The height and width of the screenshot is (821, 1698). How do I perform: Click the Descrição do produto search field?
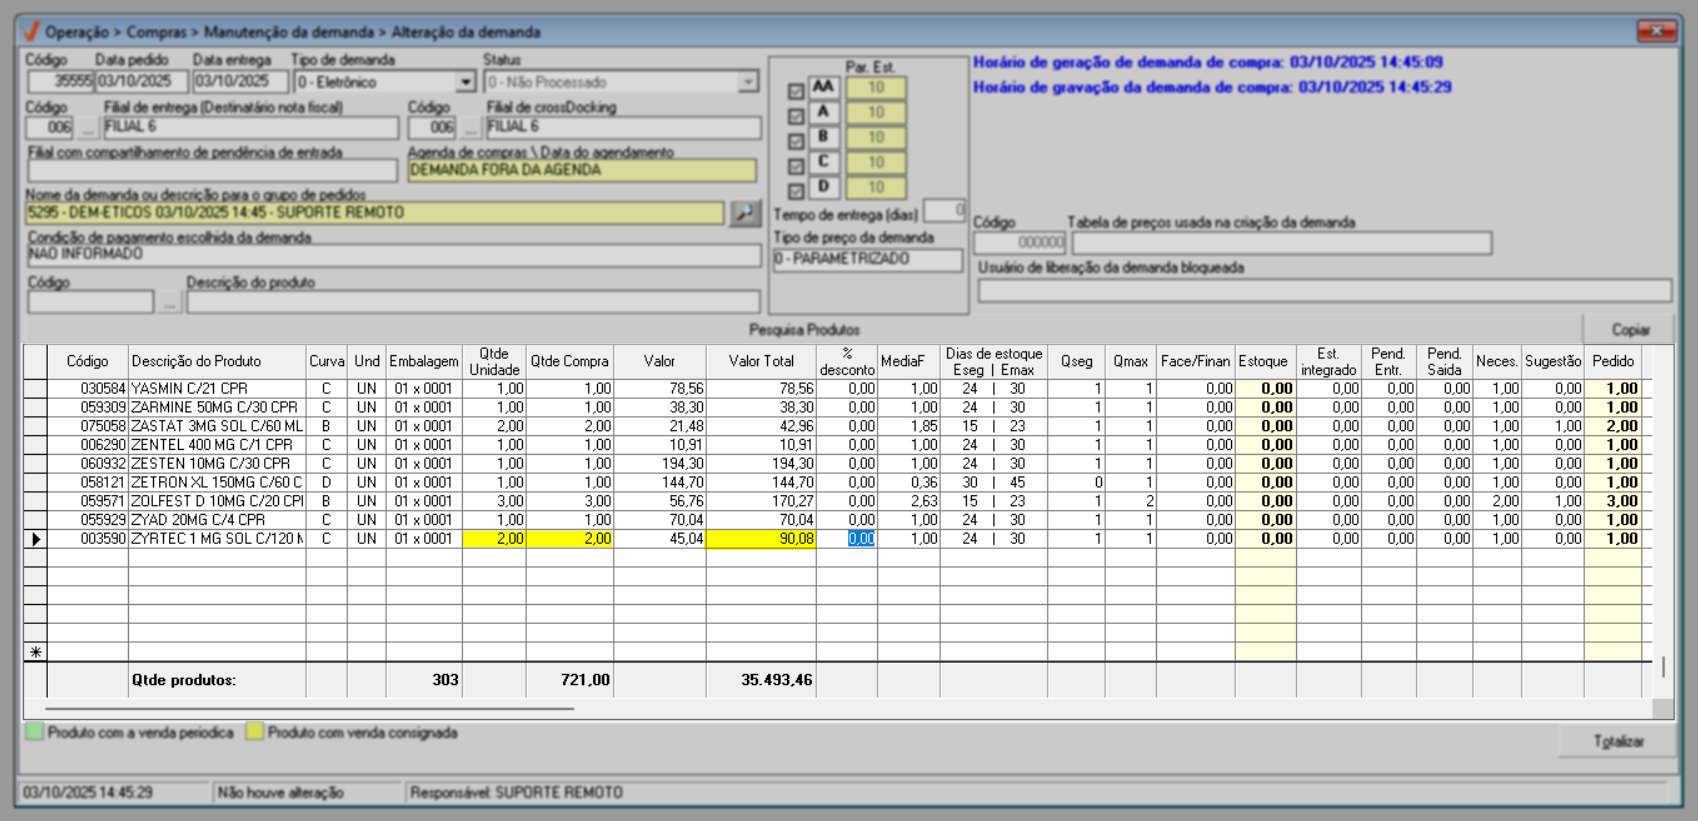coord(472,302)
